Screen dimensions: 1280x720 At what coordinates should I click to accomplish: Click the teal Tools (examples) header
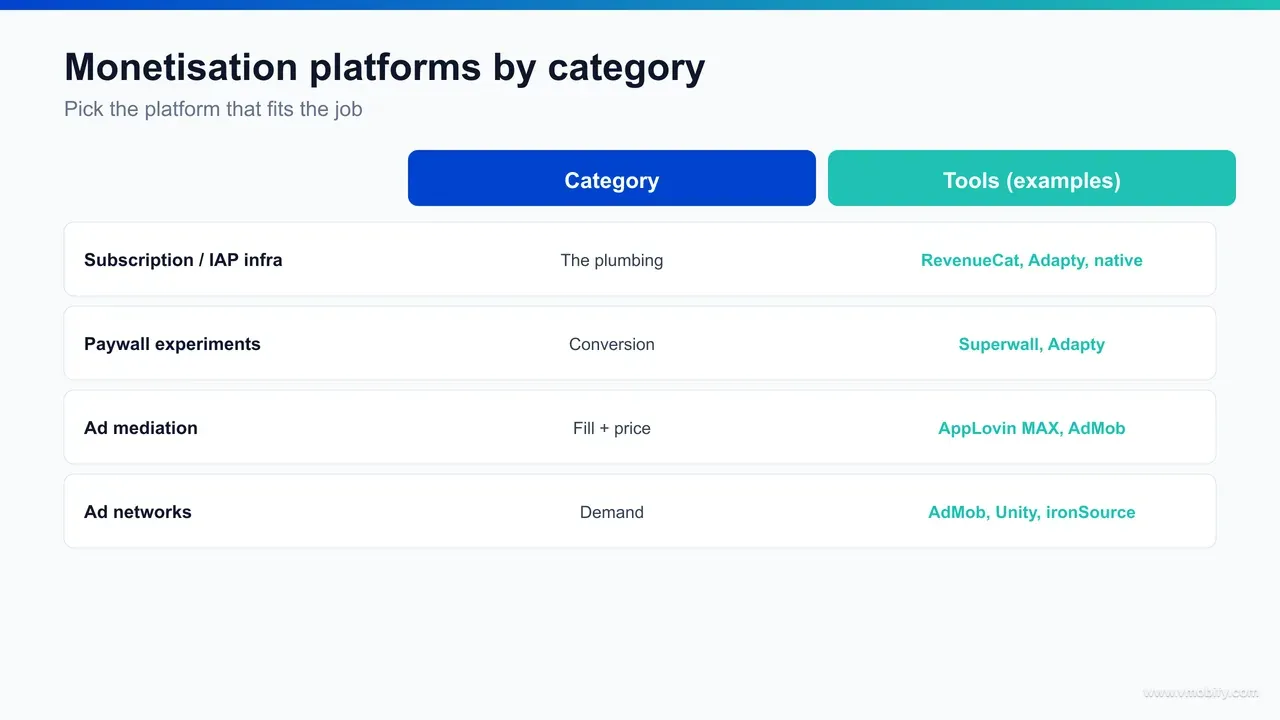click(1032, 178)
